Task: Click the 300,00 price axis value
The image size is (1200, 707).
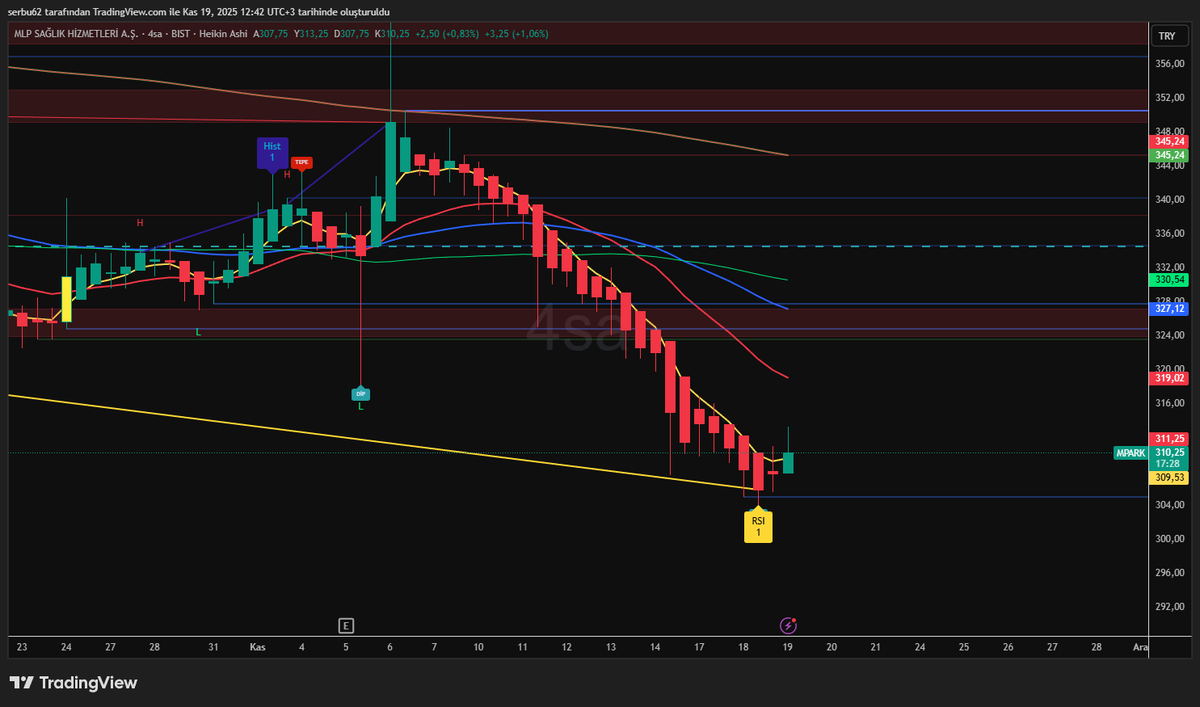Action: (1170, 539)
